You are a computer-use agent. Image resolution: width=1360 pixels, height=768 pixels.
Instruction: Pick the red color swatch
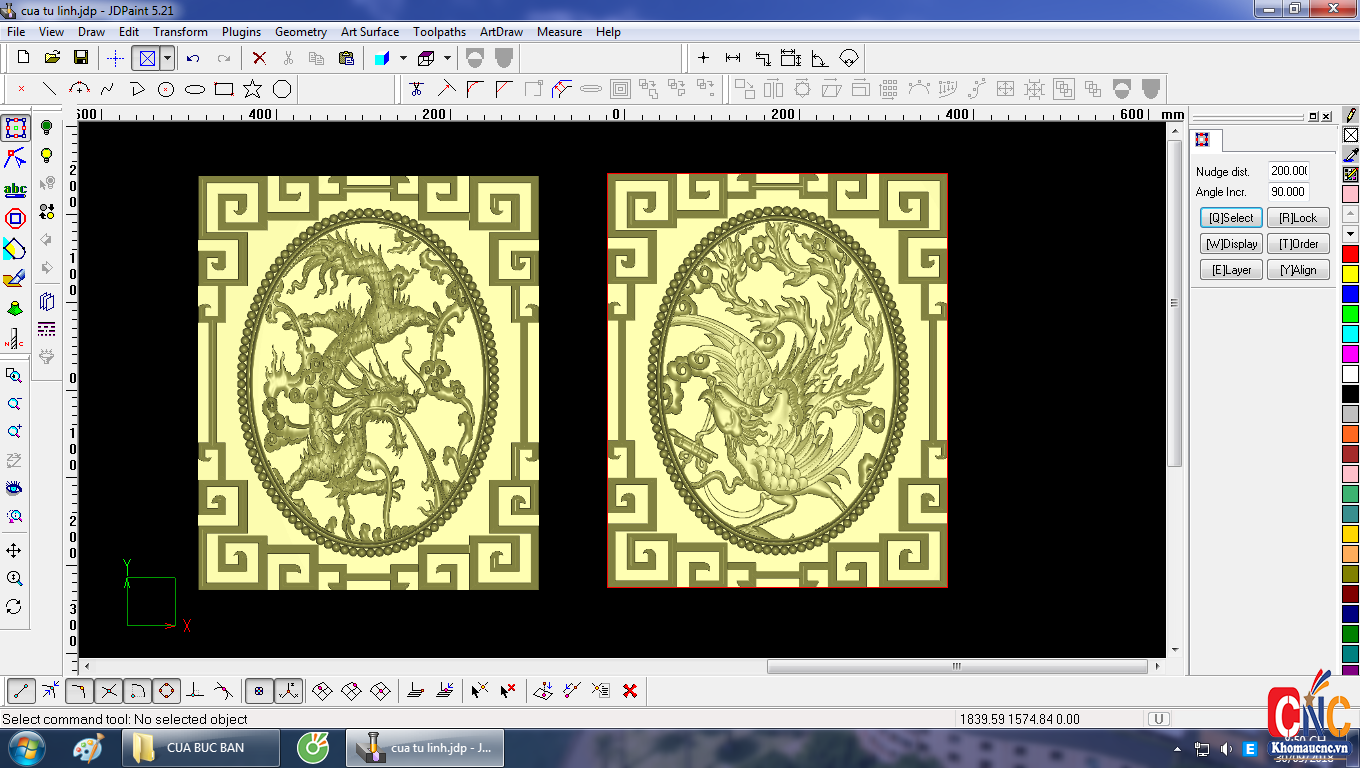[x=1350, y=254]
